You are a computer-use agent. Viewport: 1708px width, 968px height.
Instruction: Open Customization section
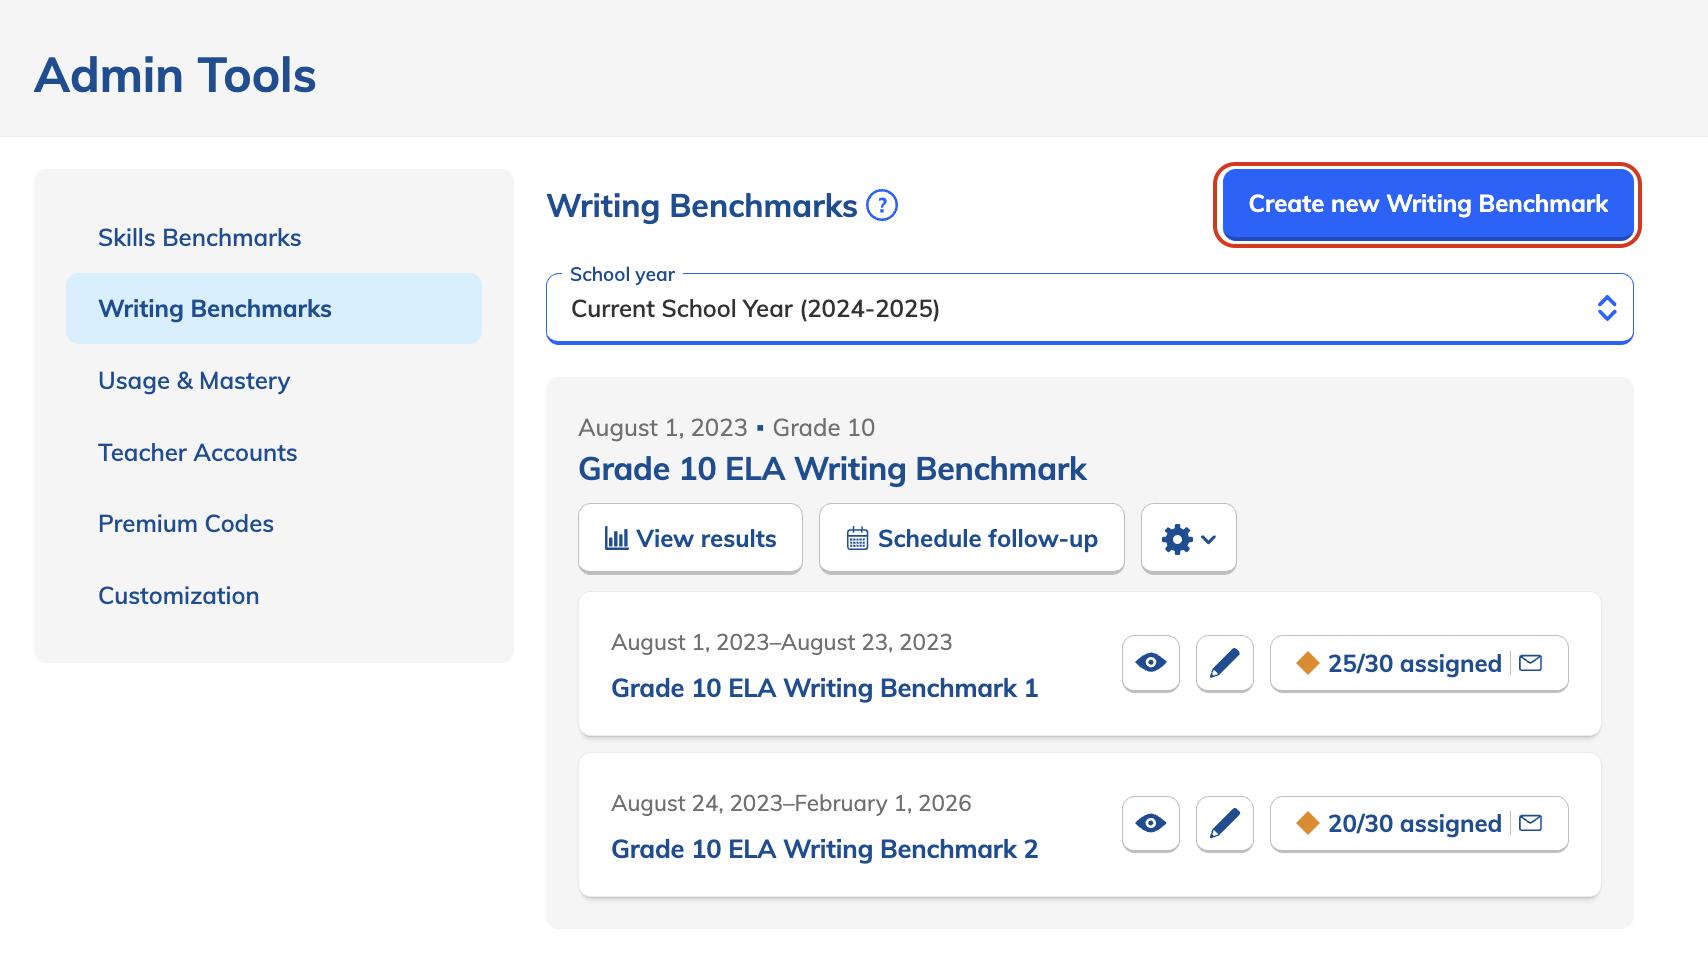(x=179, y=596)
